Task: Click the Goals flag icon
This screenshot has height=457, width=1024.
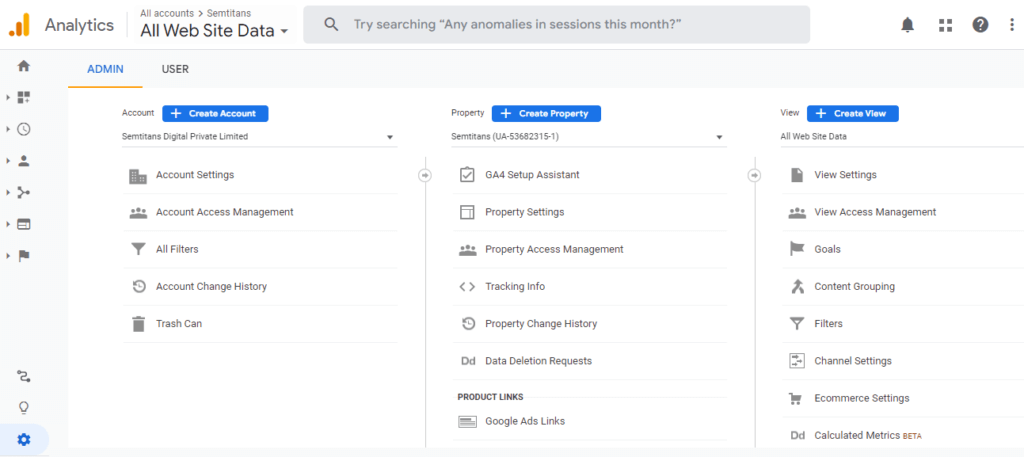Action: pos(797,249)
